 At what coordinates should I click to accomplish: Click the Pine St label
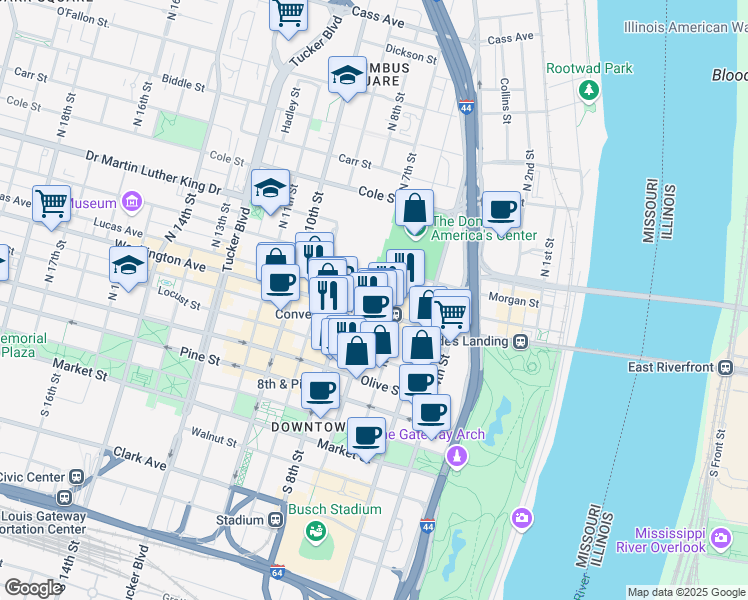pyautogui.click(x=200, y=356)
